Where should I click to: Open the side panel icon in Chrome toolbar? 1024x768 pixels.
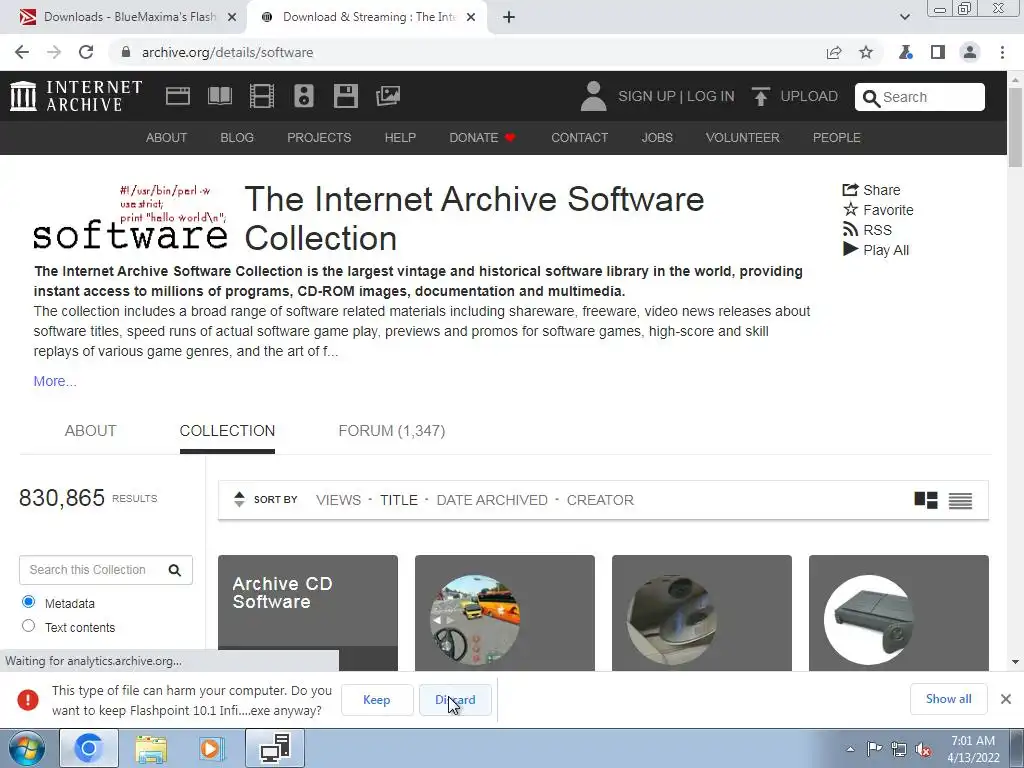tap(938, 52)
